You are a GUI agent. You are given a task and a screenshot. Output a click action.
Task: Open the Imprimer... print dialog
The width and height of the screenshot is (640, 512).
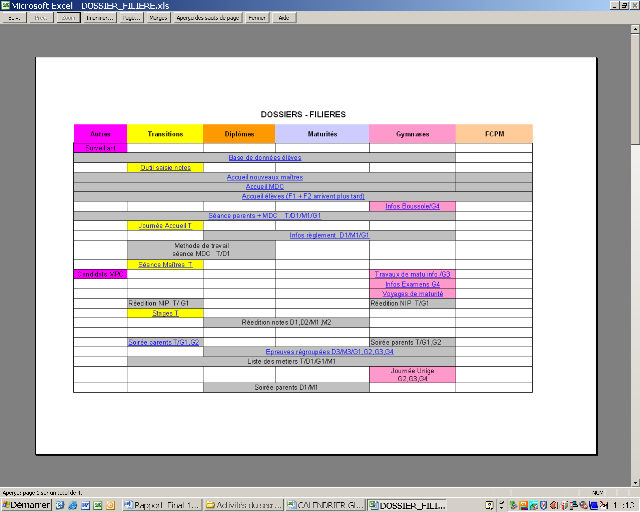(100, 18)
